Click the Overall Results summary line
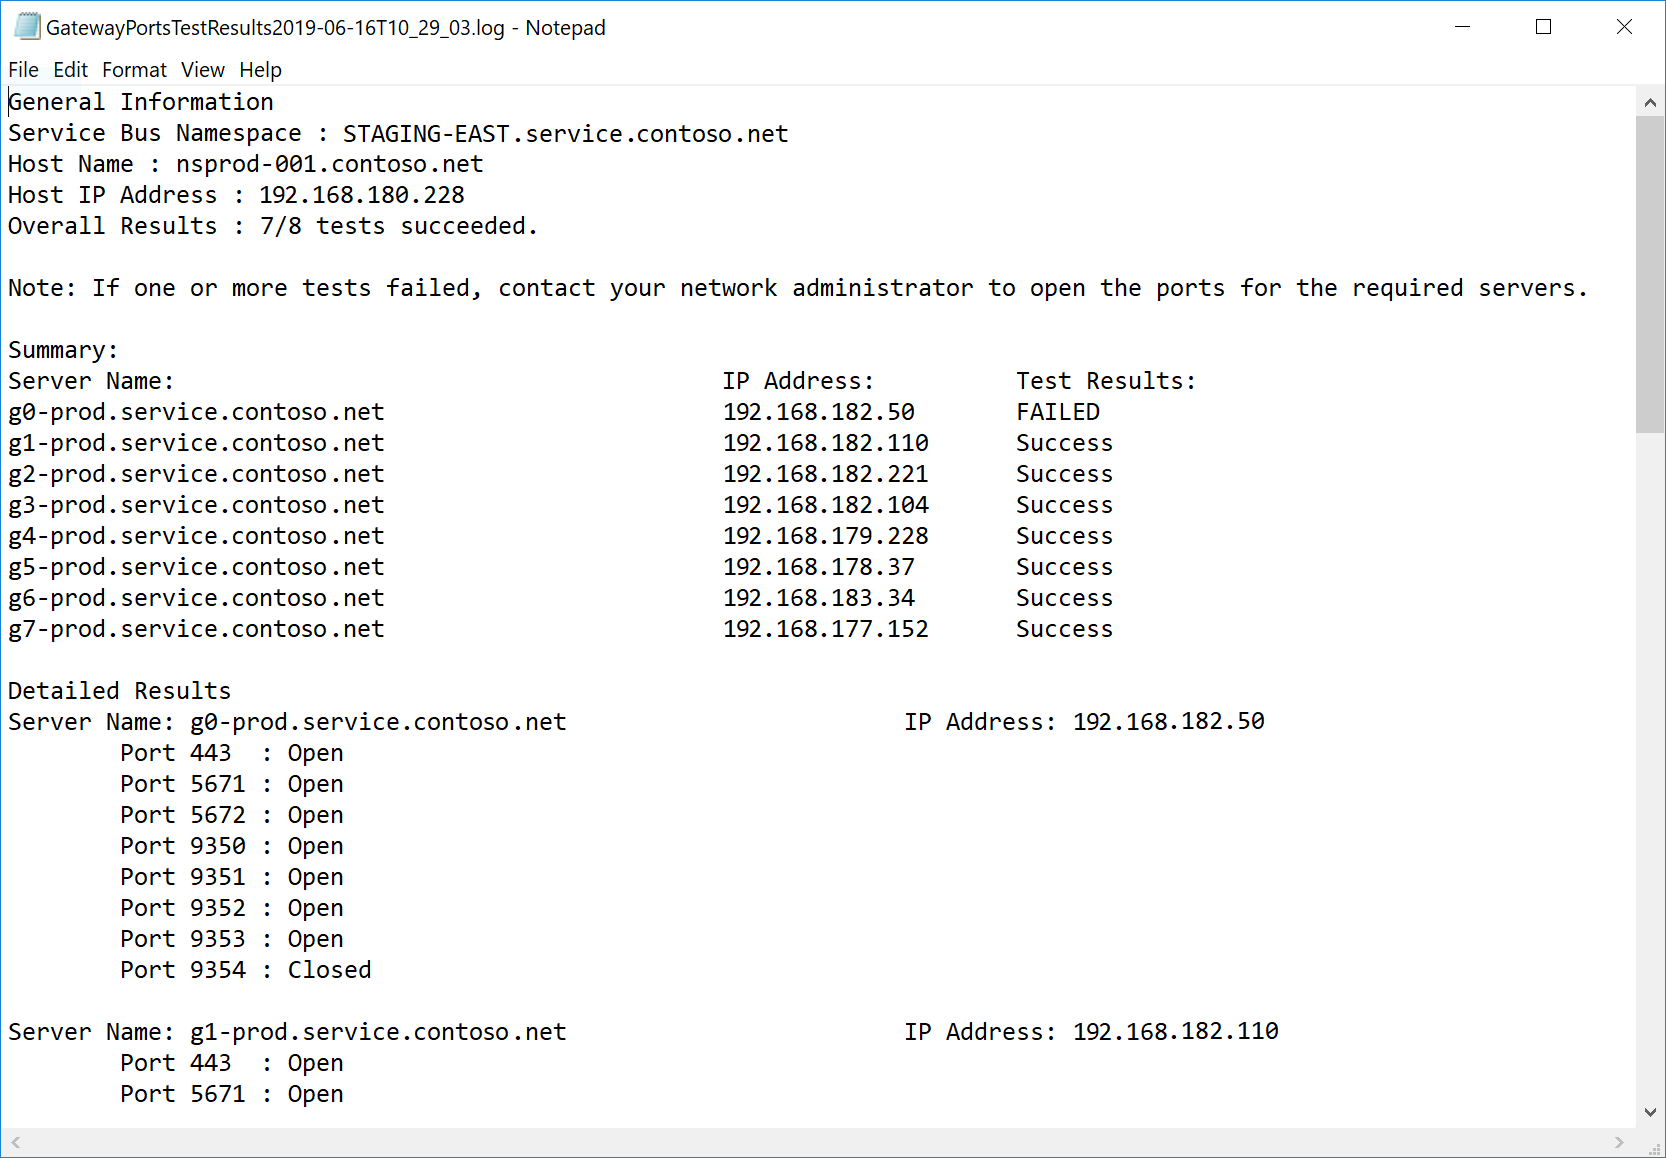 click(272, 226)
